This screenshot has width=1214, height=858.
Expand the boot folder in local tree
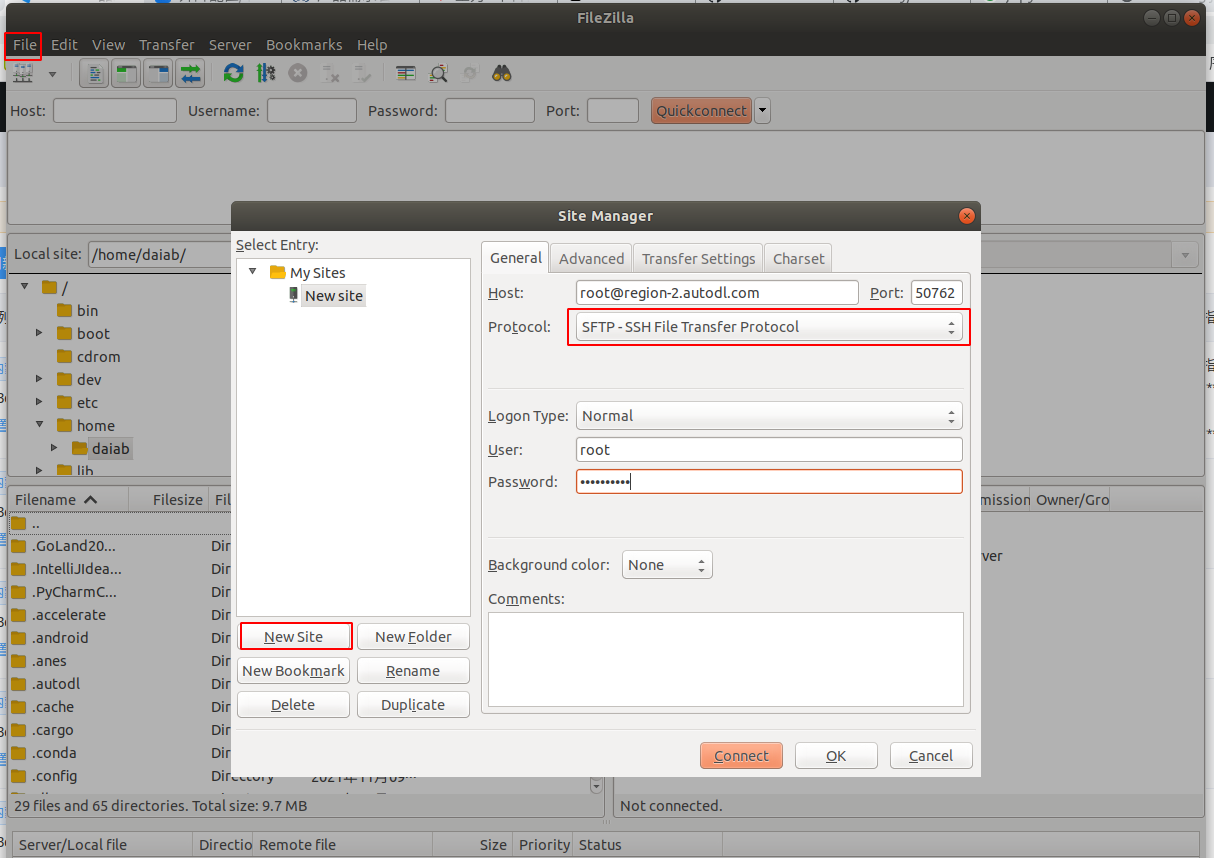point(39,334)
